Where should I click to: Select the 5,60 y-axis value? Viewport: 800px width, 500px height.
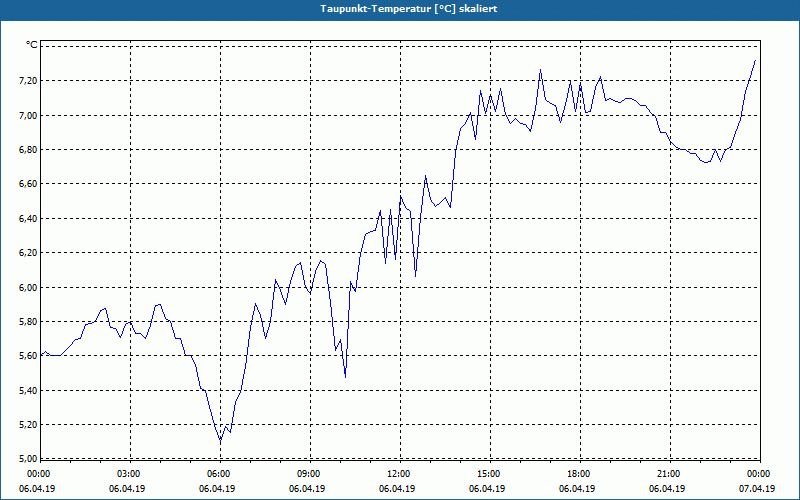coord(28,356)
